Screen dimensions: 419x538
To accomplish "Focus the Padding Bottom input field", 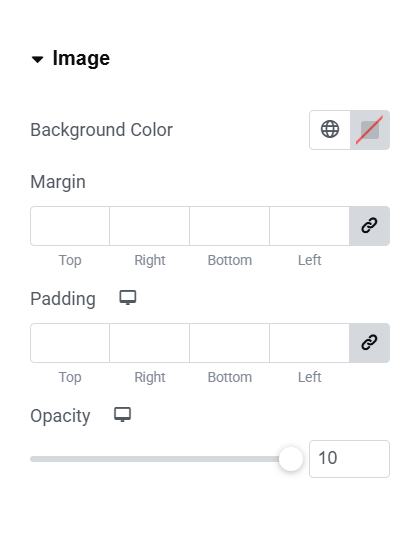I will pyautogui.click(x=230, y=343).
